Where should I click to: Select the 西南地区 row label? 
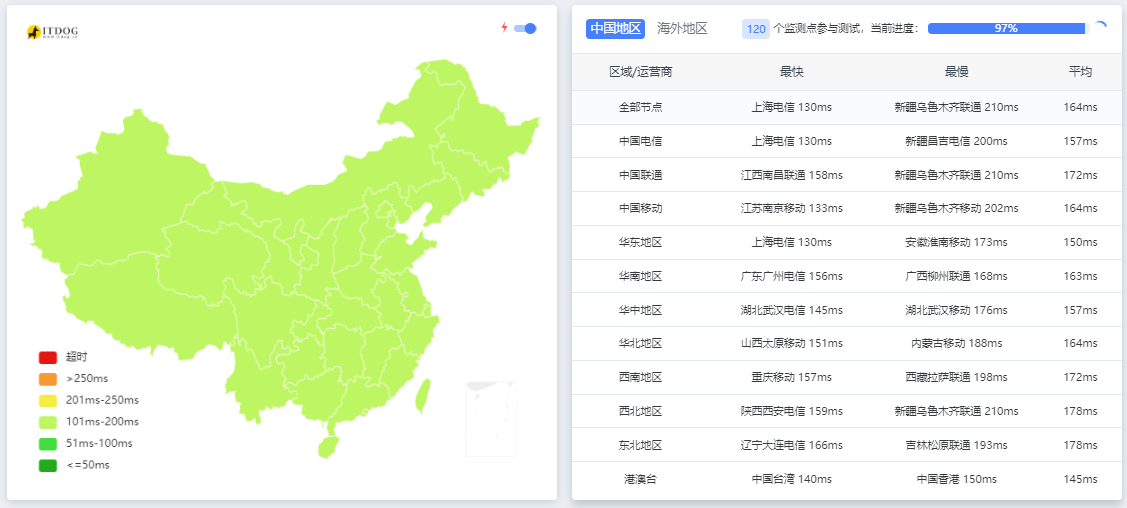point(640,377)
